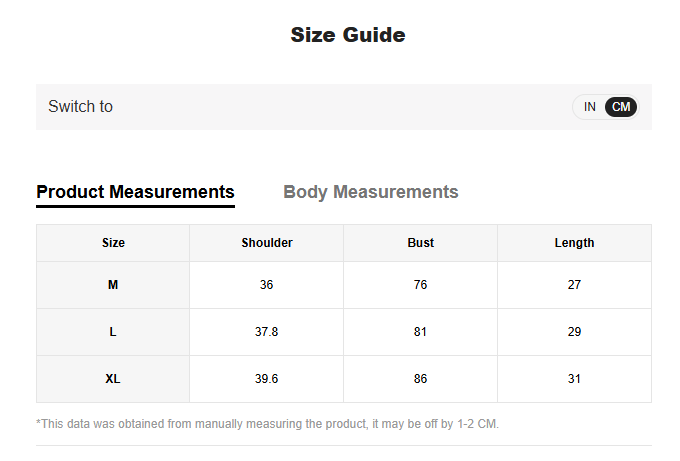
Task: Select the CM unit option
Action: pos(621,107)
